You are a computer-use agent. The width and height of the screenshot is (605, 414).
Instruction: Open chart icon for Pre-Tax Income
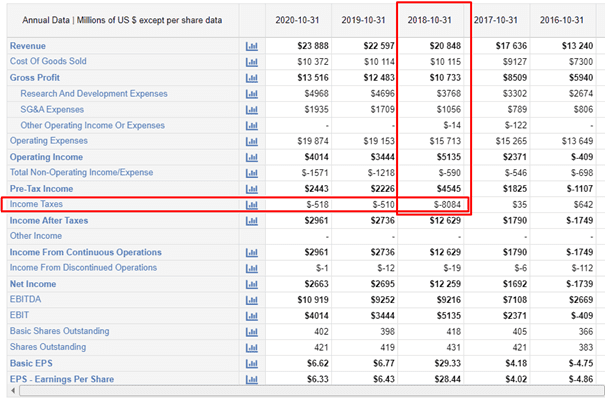click(251, 189)
